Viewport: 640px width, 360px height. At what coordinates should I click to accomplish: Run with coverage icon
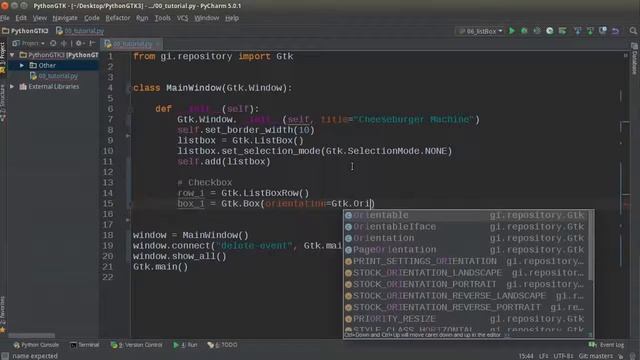[x=537, y=31]
